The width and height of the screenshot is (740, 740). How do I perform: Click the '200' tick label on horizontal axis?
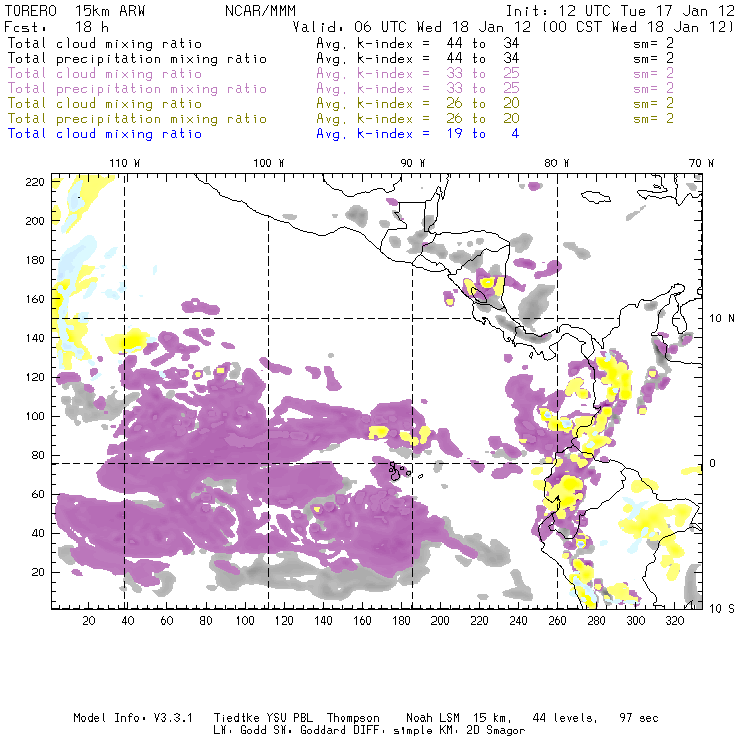pos(440,621)
